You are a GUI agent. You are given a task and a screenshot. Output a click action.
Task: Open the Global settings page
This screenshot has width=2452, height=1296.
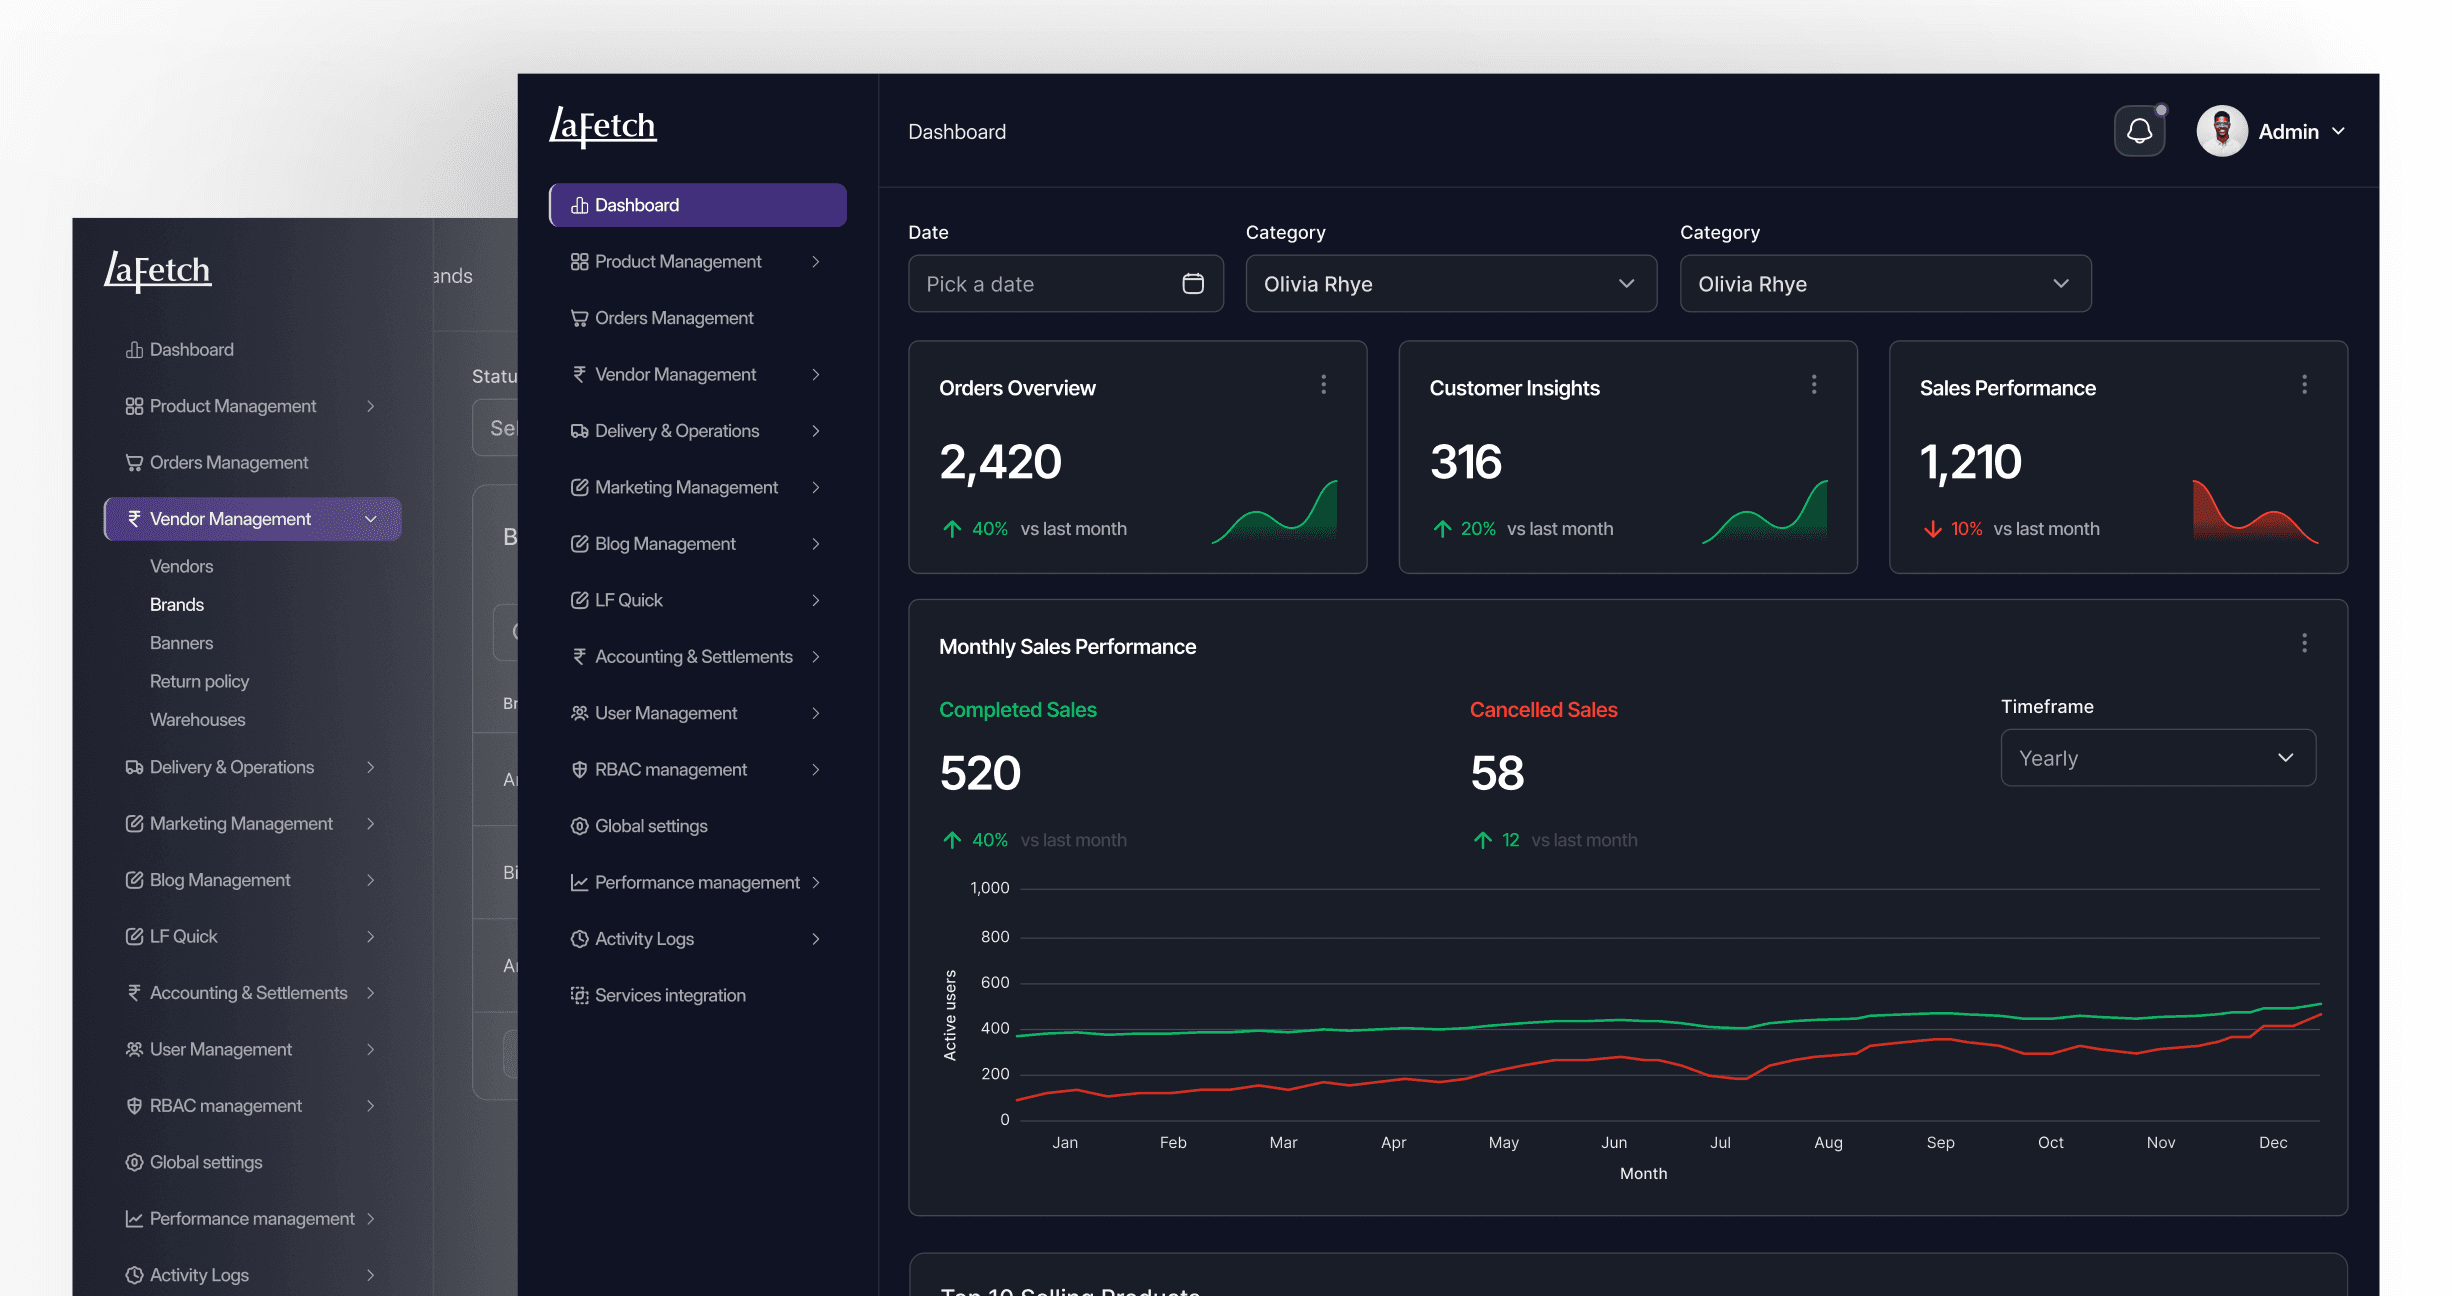tap(651, 826)
